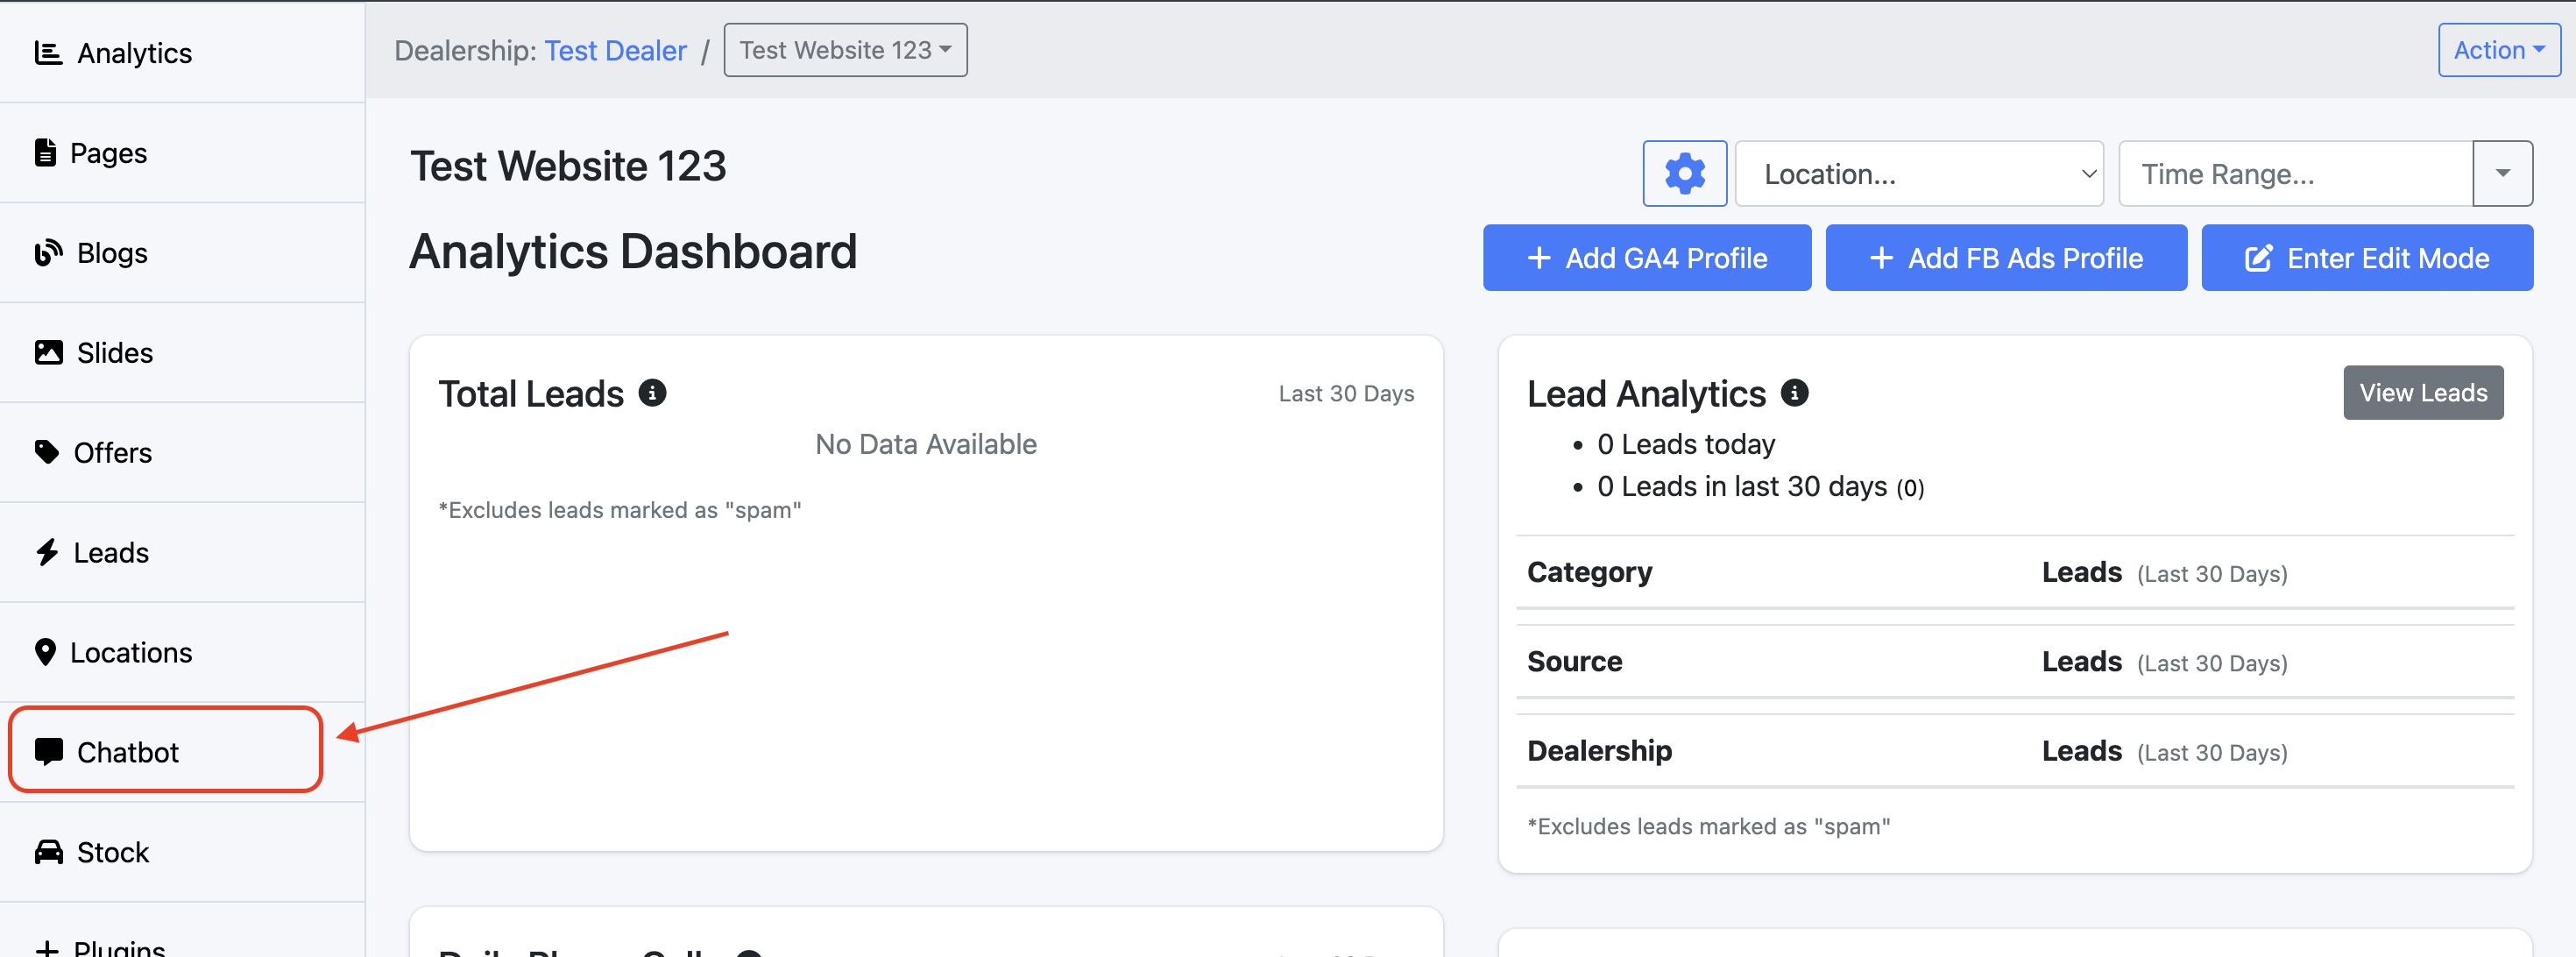Open Offers with tag icon

tap(112, 452)
